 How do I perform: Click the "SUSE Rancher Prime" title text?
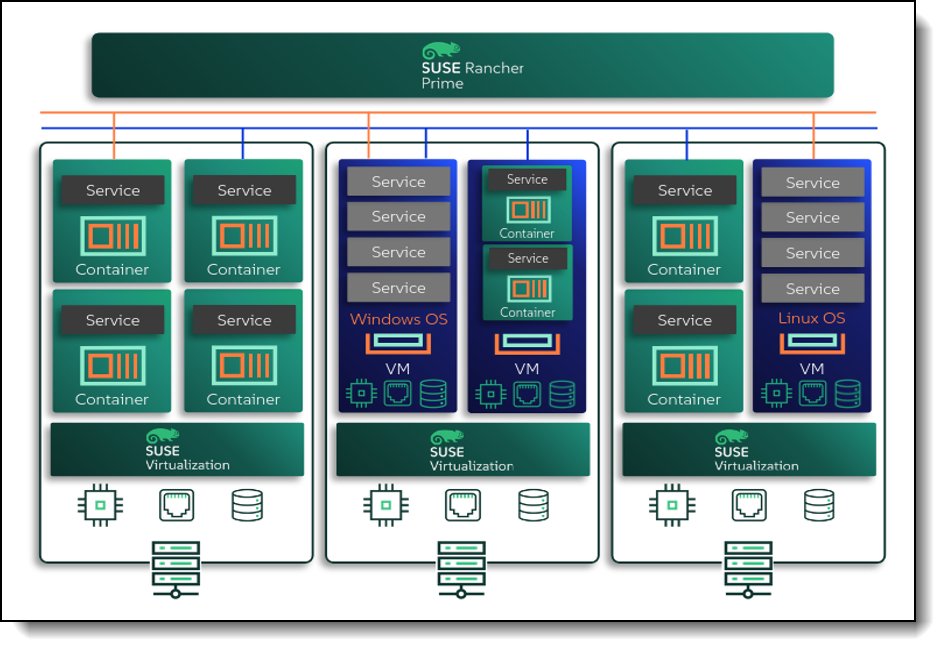point(472,75)
